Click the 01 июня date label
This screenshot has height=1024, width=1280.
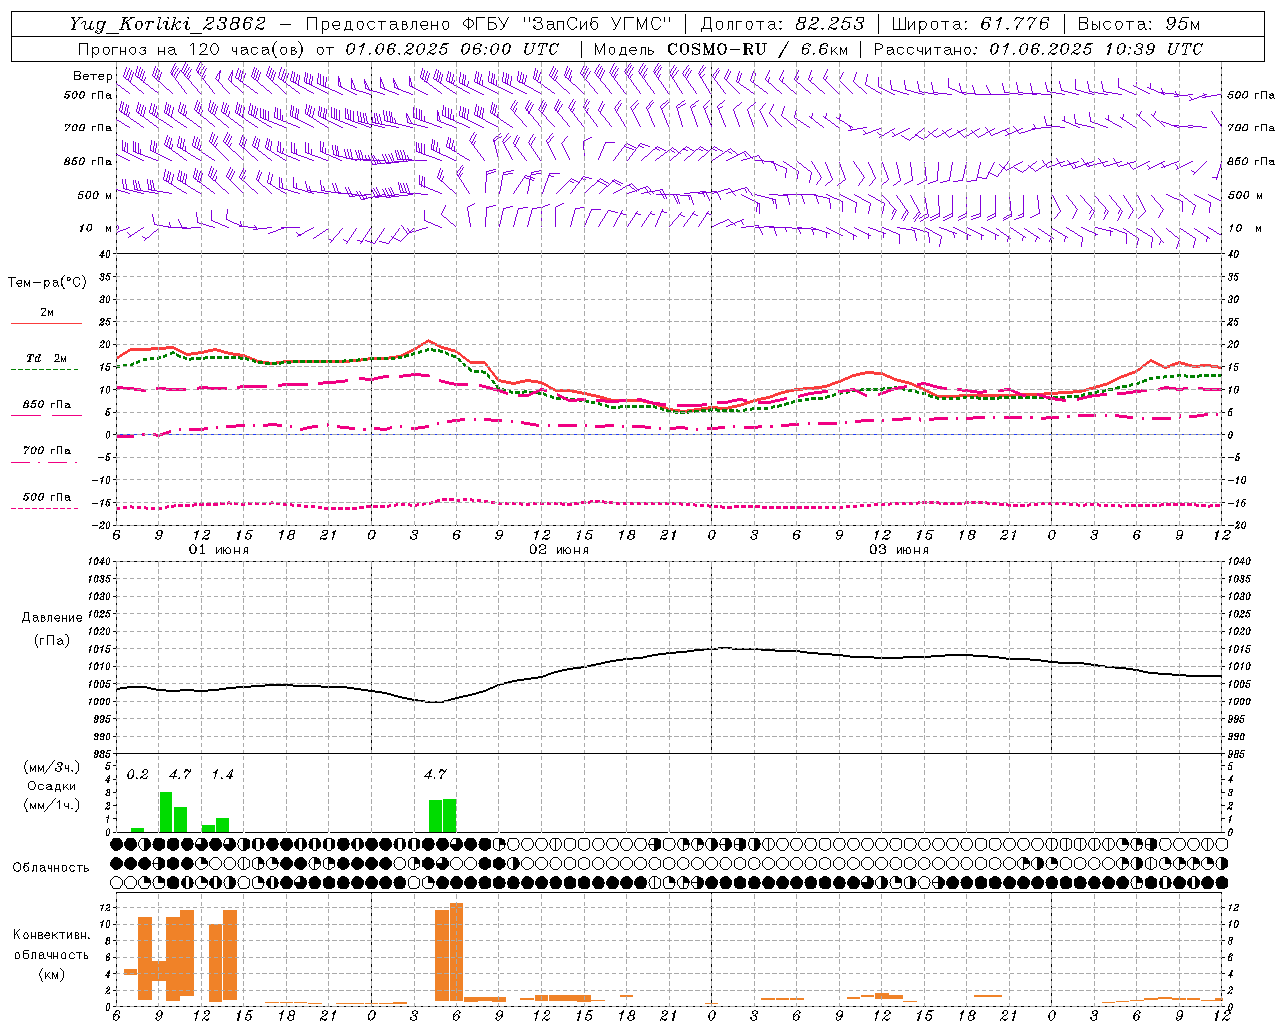(219, 549)
